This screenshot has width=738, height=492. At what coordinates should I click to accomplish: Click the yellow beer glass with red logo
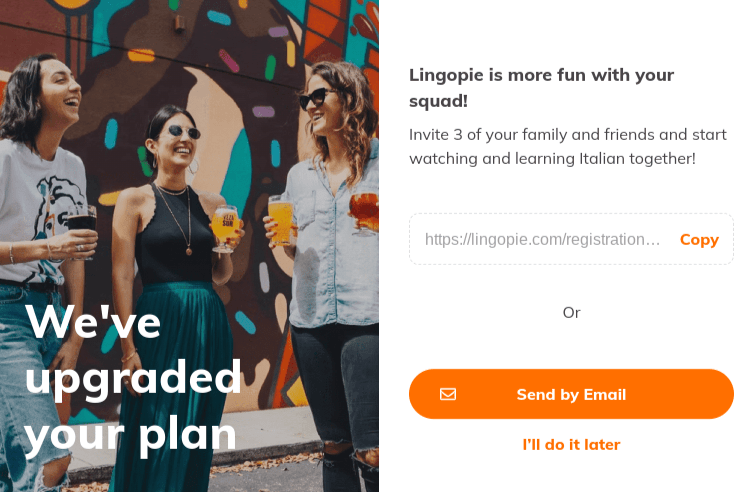[225, 229]
